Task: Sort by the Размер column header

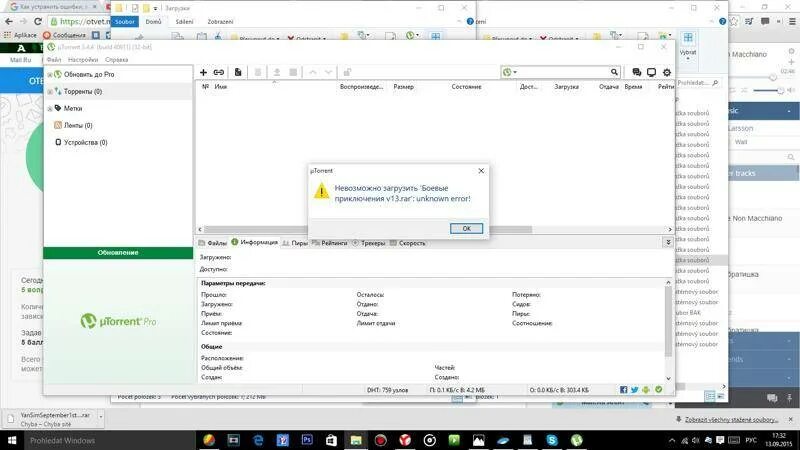Action: coord(403,87)
